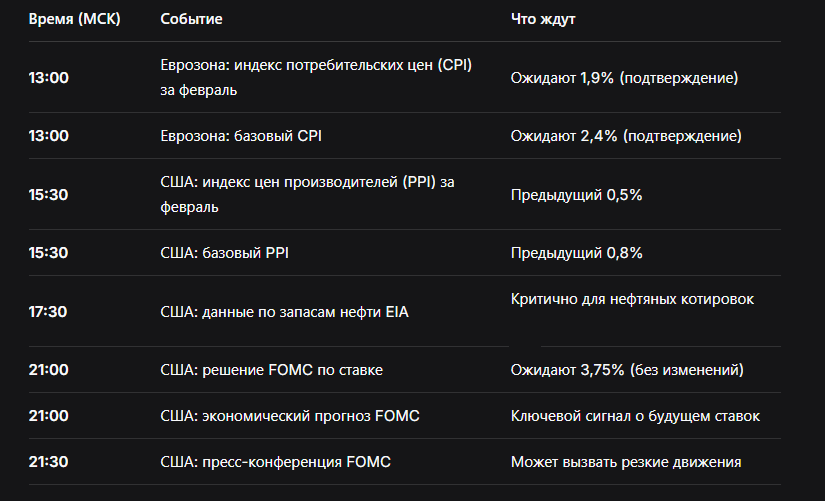Click "Предыдущий 0,5%" forecast cell
The image size is (825, 501).
click(x=577, y=195)
